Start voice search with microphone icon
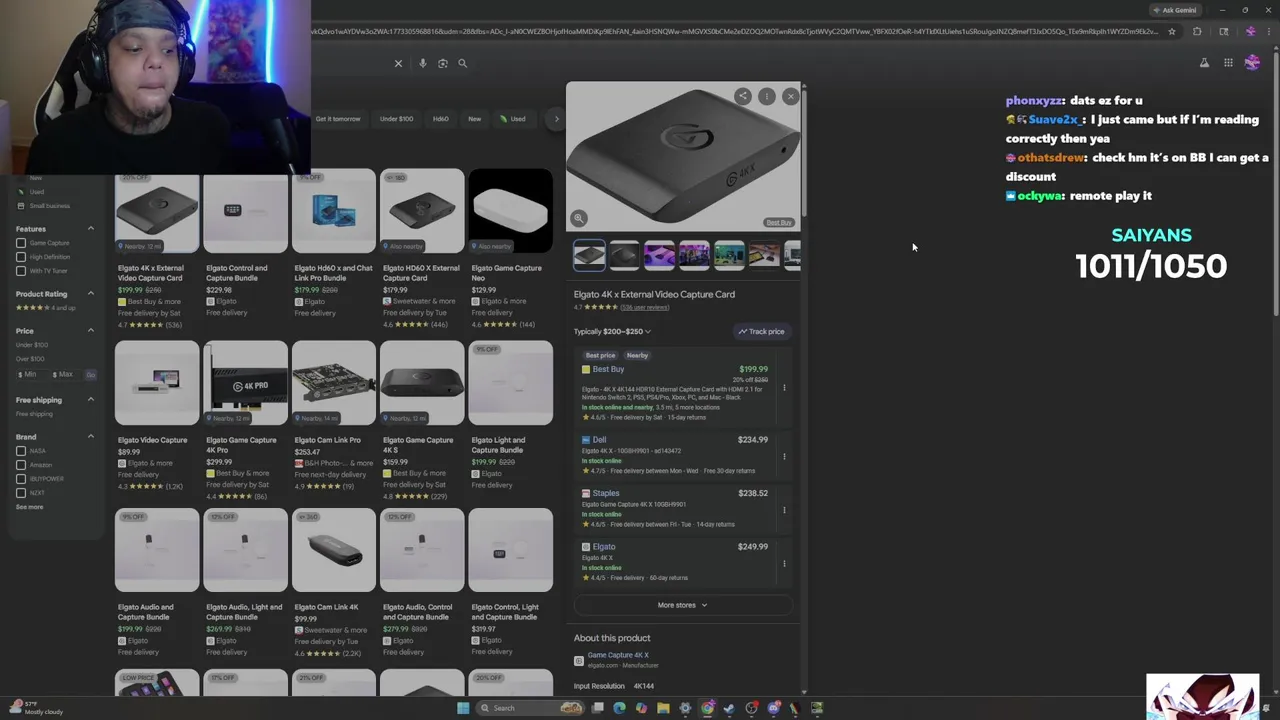This screenshot has width=1280, height=720. tap(423, 63)
